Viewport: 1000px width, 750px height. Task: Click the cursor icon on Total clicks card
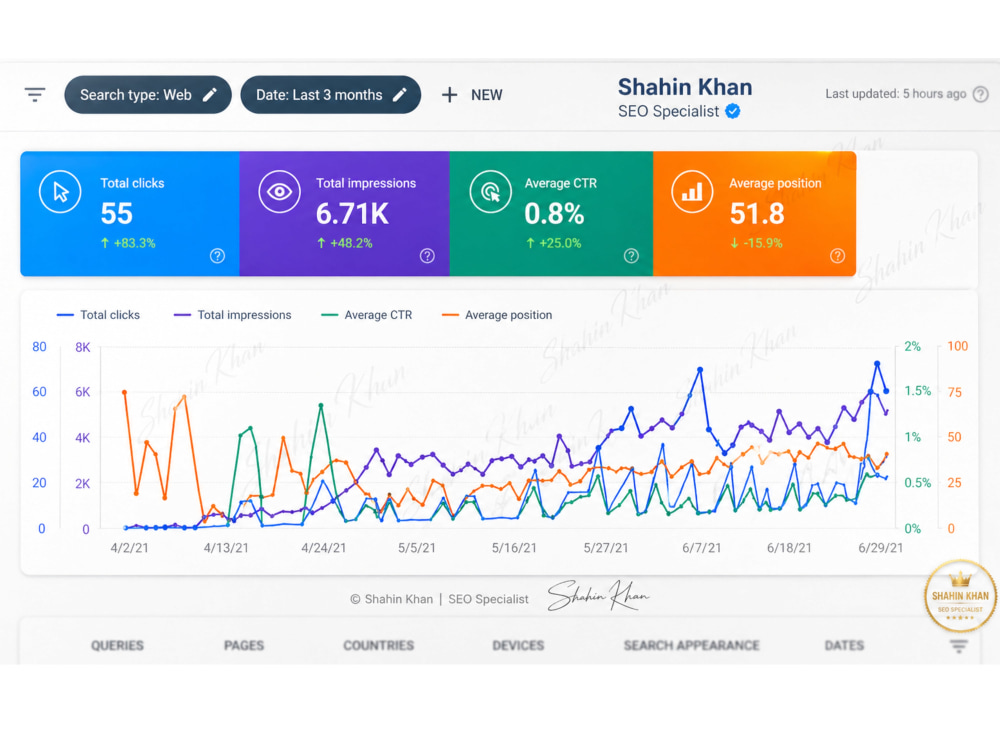point(60,192)
